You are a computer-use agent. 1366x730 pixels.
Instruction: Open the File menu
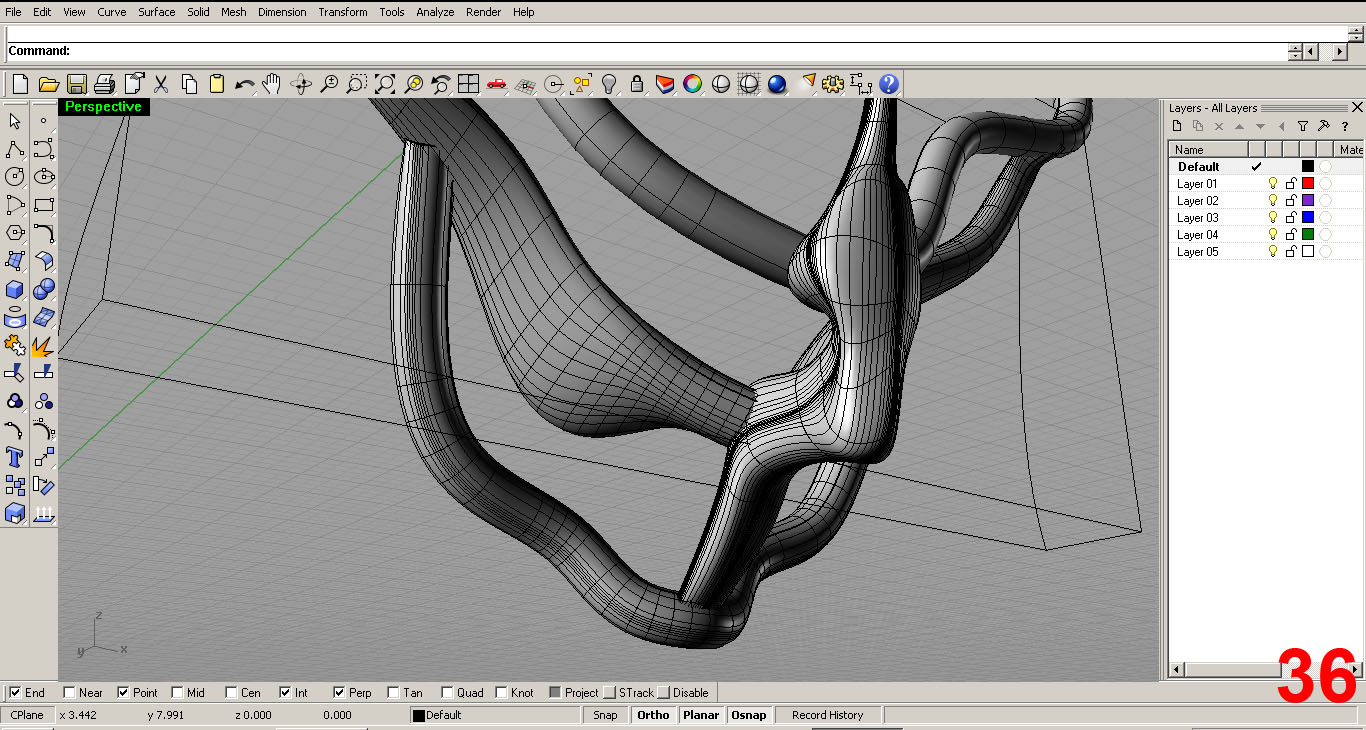point(13,12)
